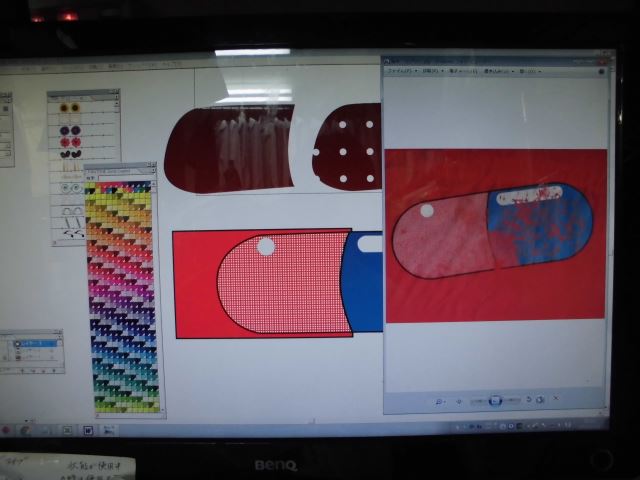Click the white circle on the pink capsule

[266, 246]
